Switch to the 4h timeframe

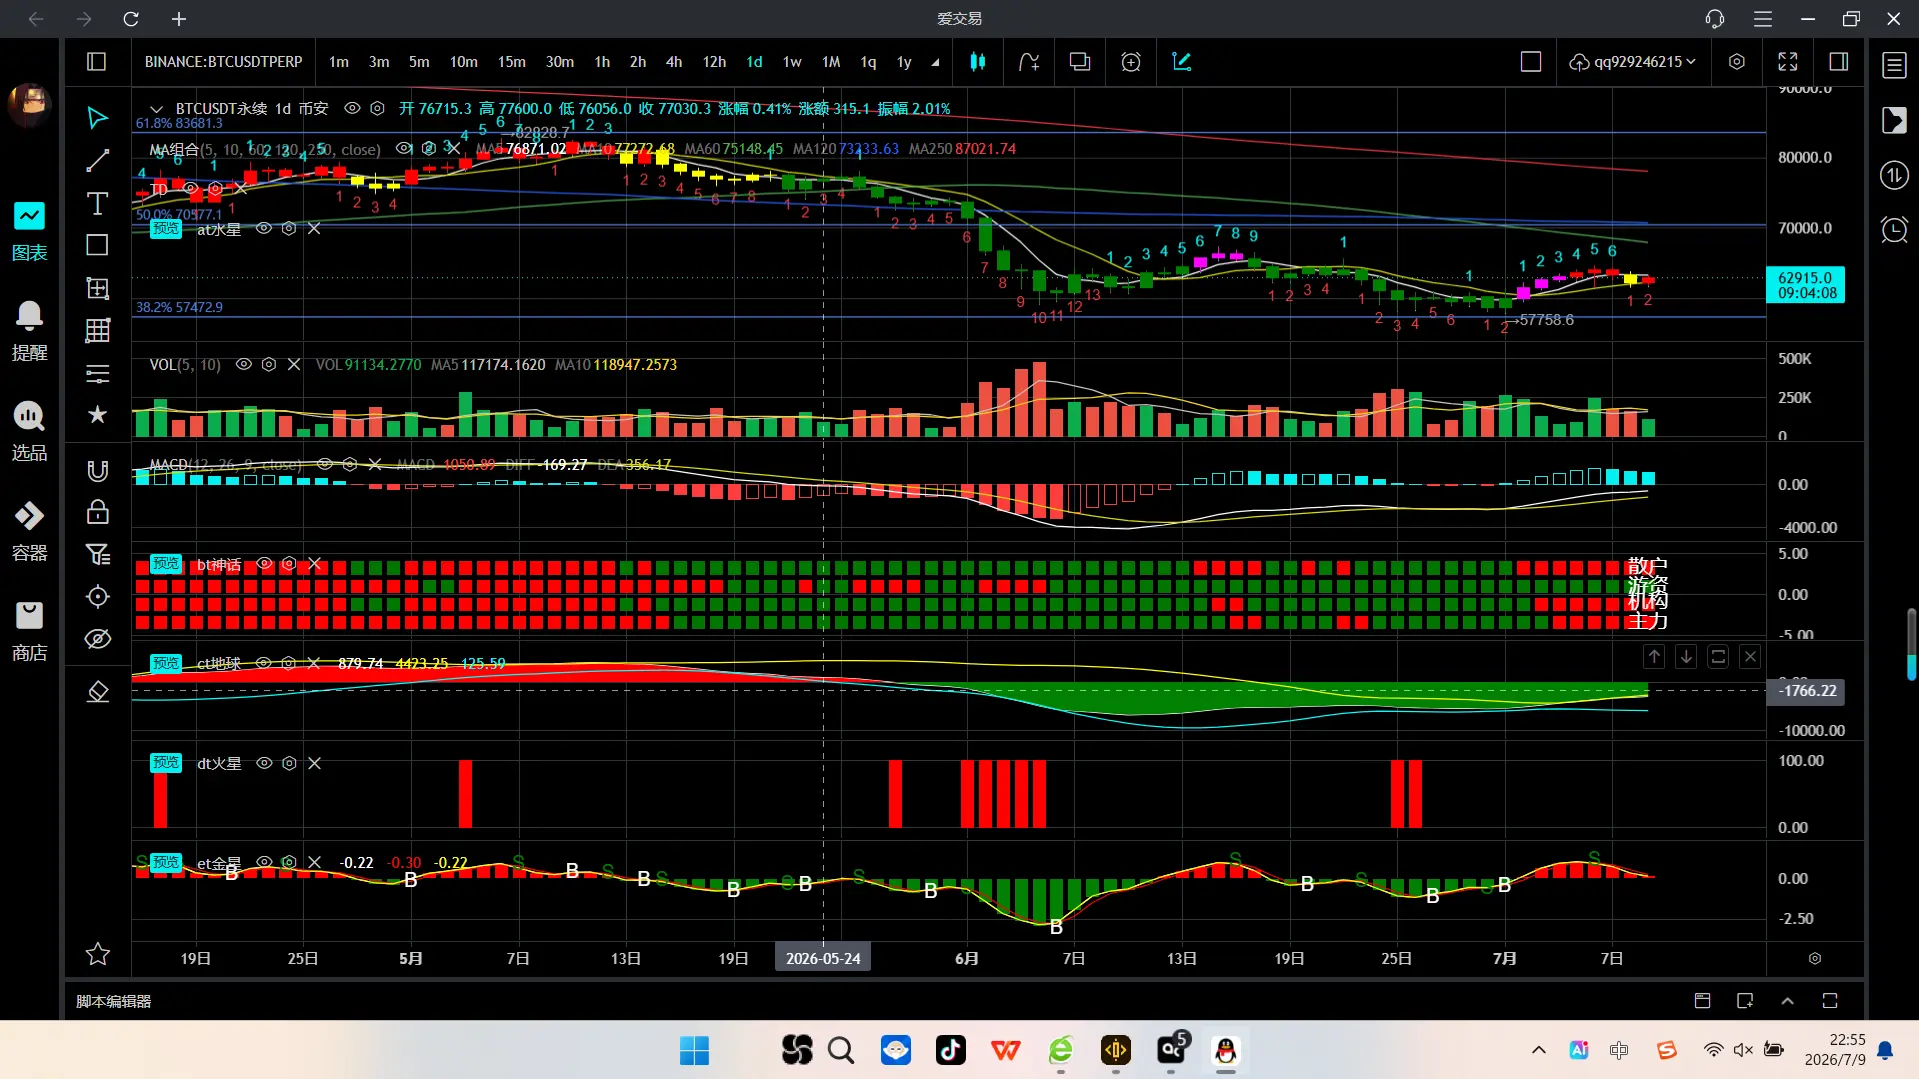click(674, 62)
